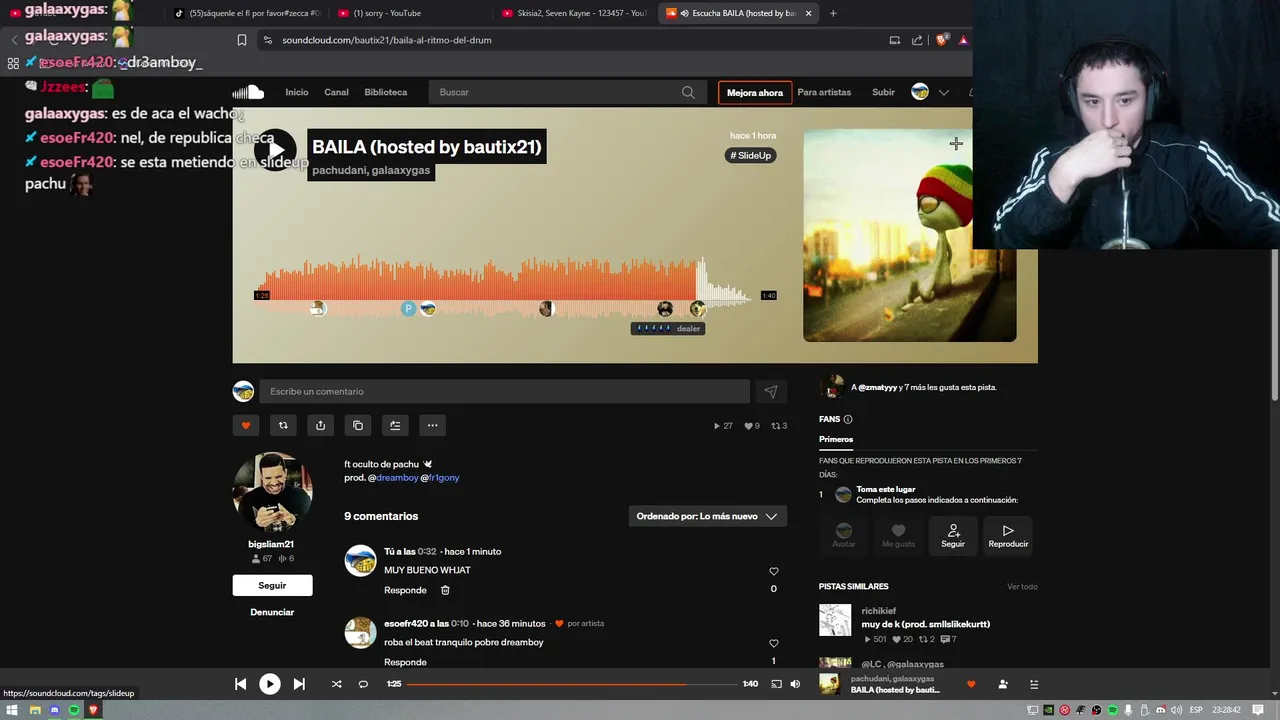Switch to the 'Skisia2, Seven Kayne' browser tab
The height and width of the screenshot is (720, 1280).
click(575, 13)
